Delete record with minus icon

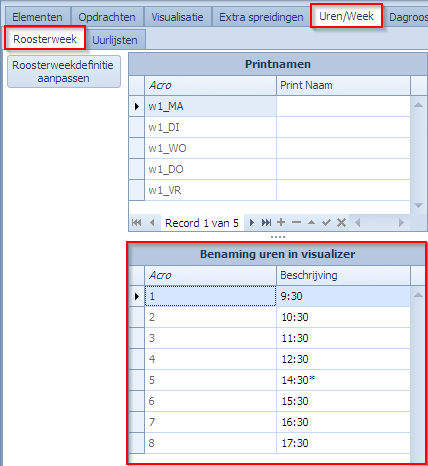click(x=296, y=222)
